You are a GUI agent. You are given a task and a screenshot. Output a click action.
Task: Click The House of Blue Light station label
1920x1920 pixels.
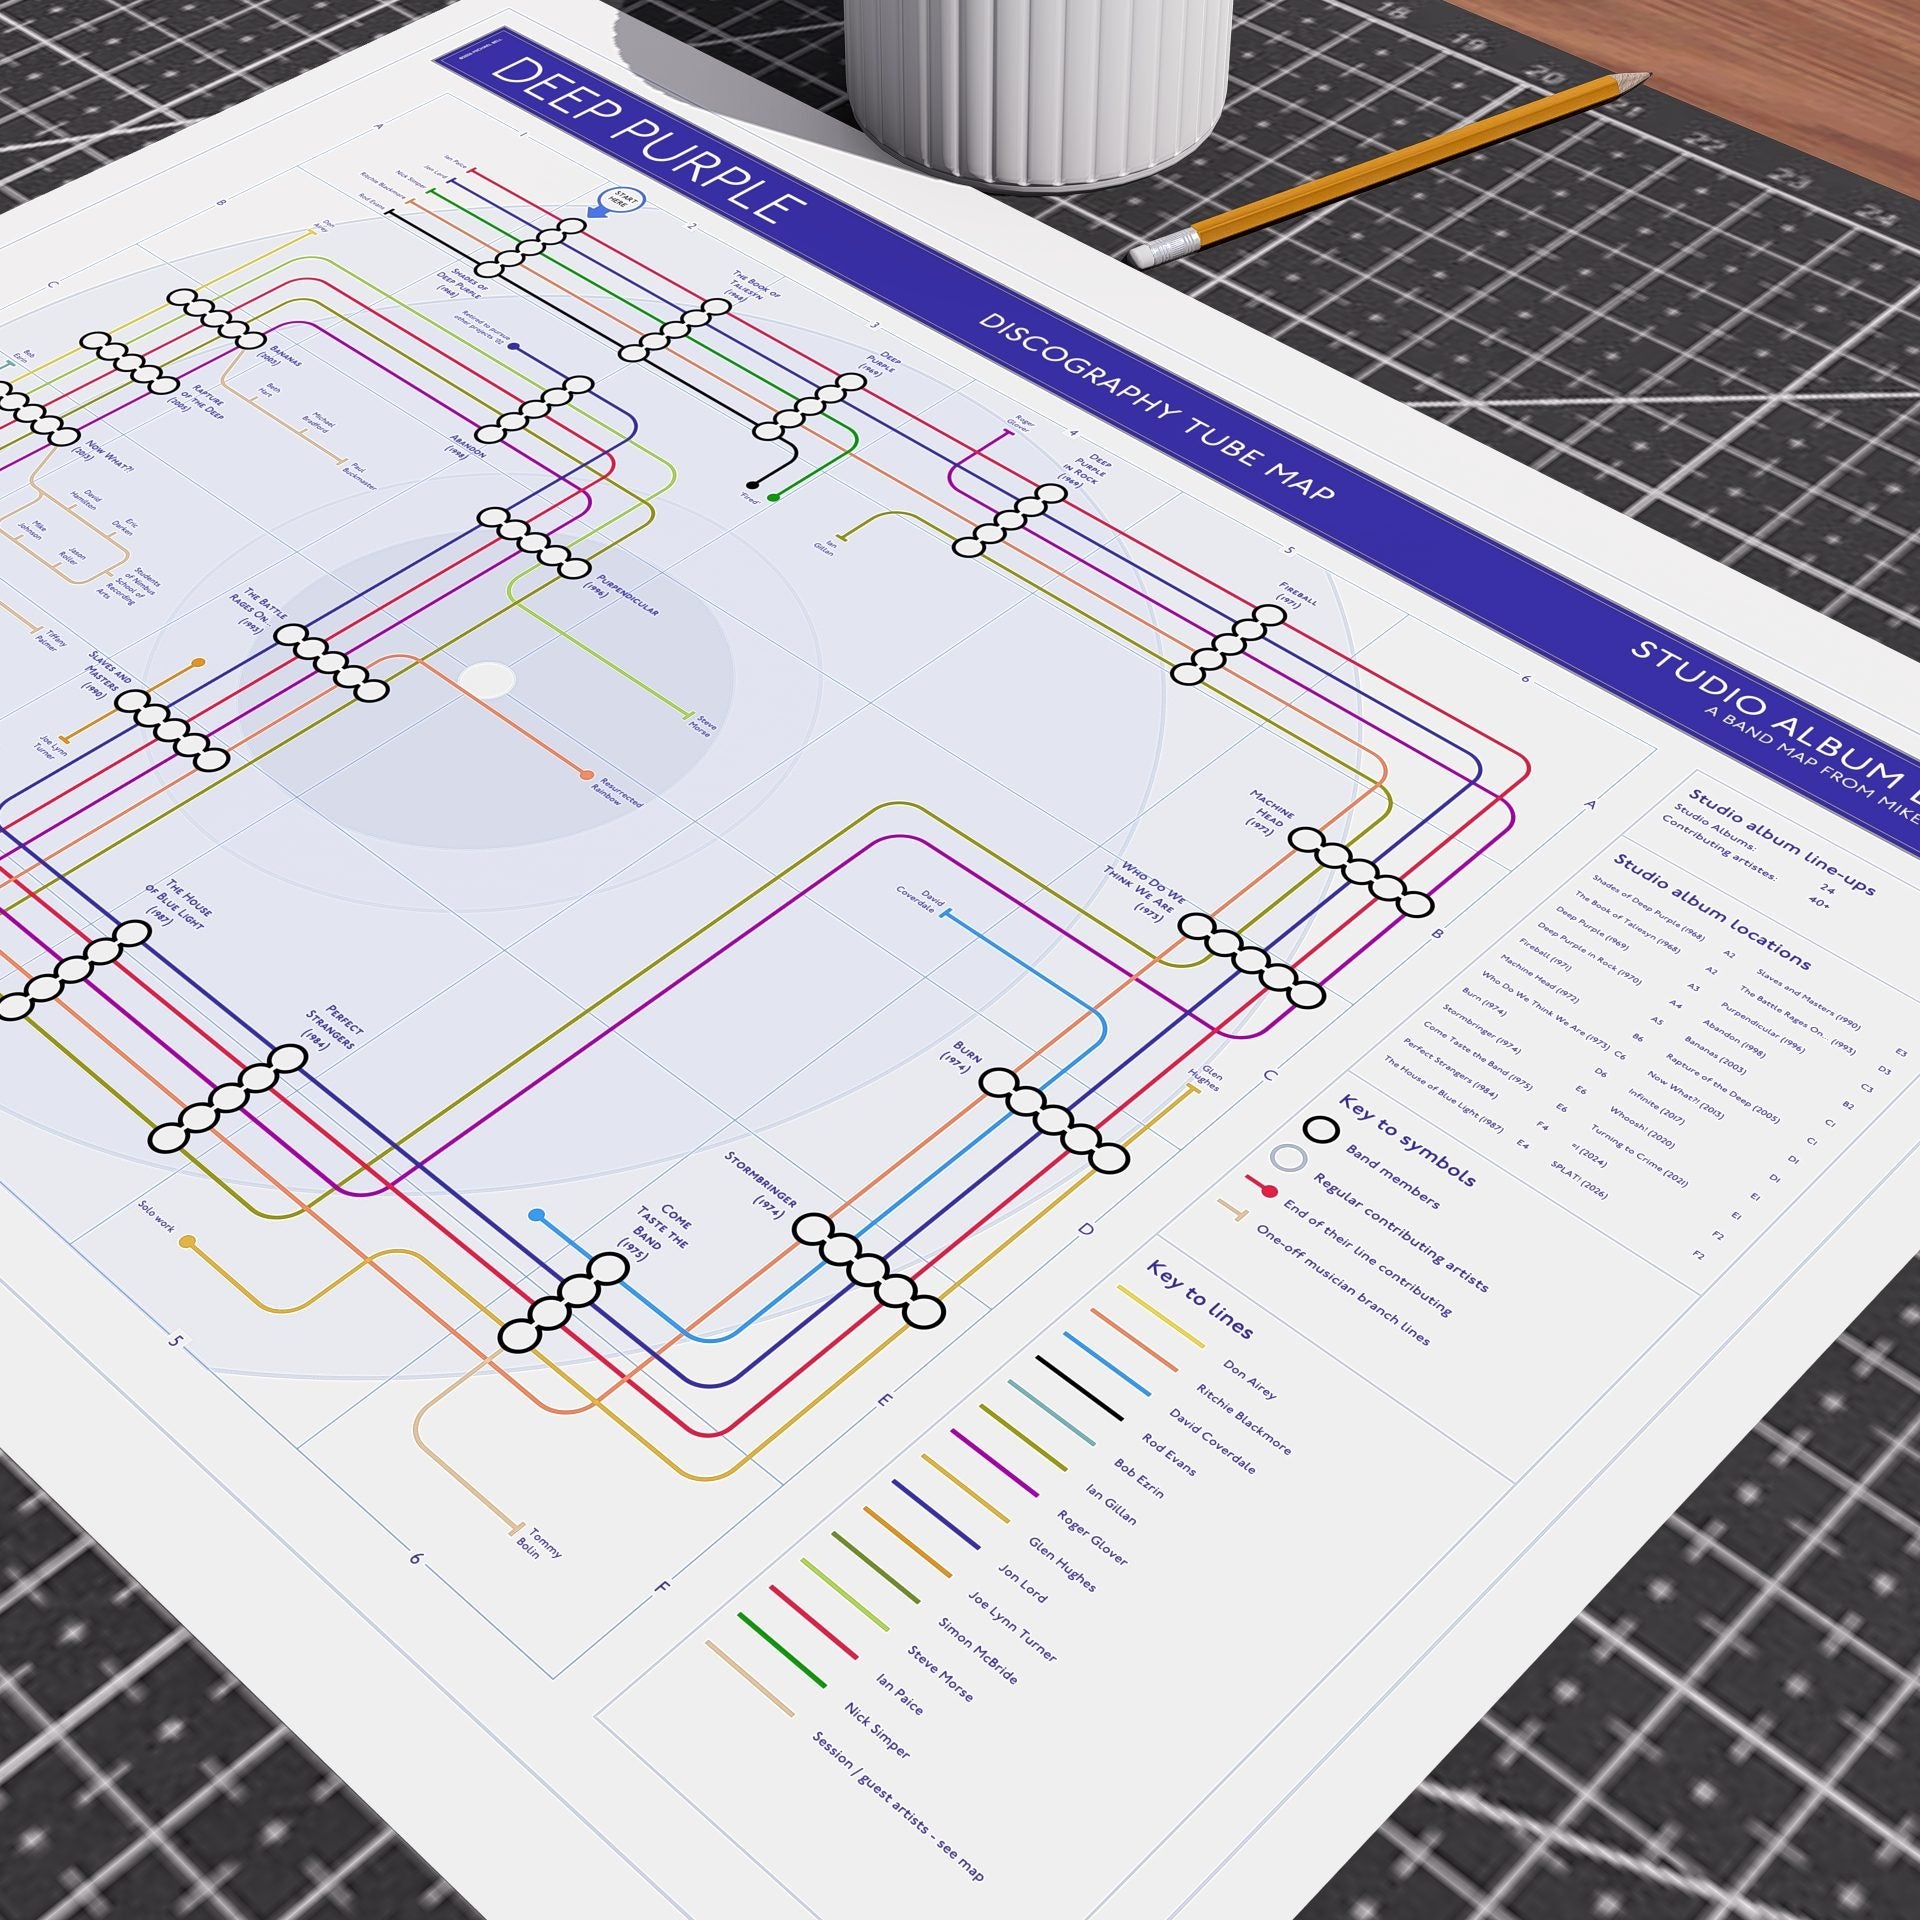click(x=178, y=905)
